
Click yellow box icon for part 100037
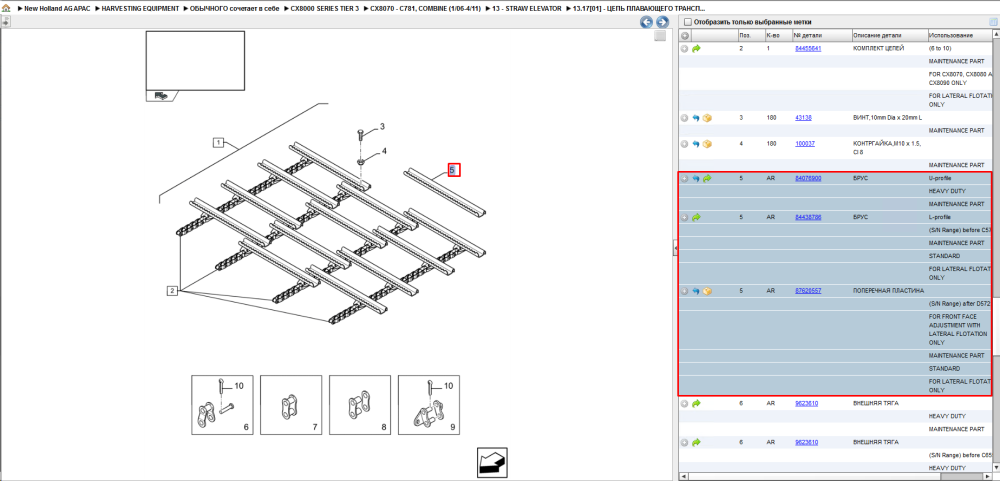[707, 144]
